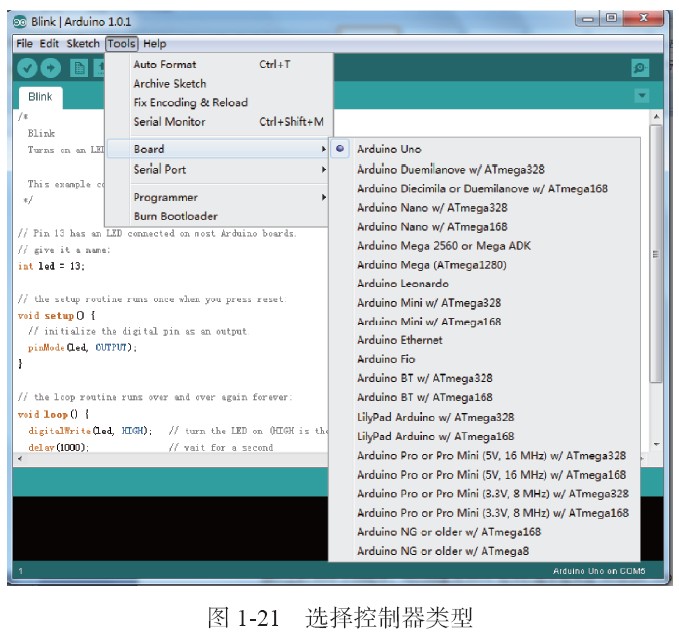
Task: Expand the Programmer submenu
Action: pos(218,198)
